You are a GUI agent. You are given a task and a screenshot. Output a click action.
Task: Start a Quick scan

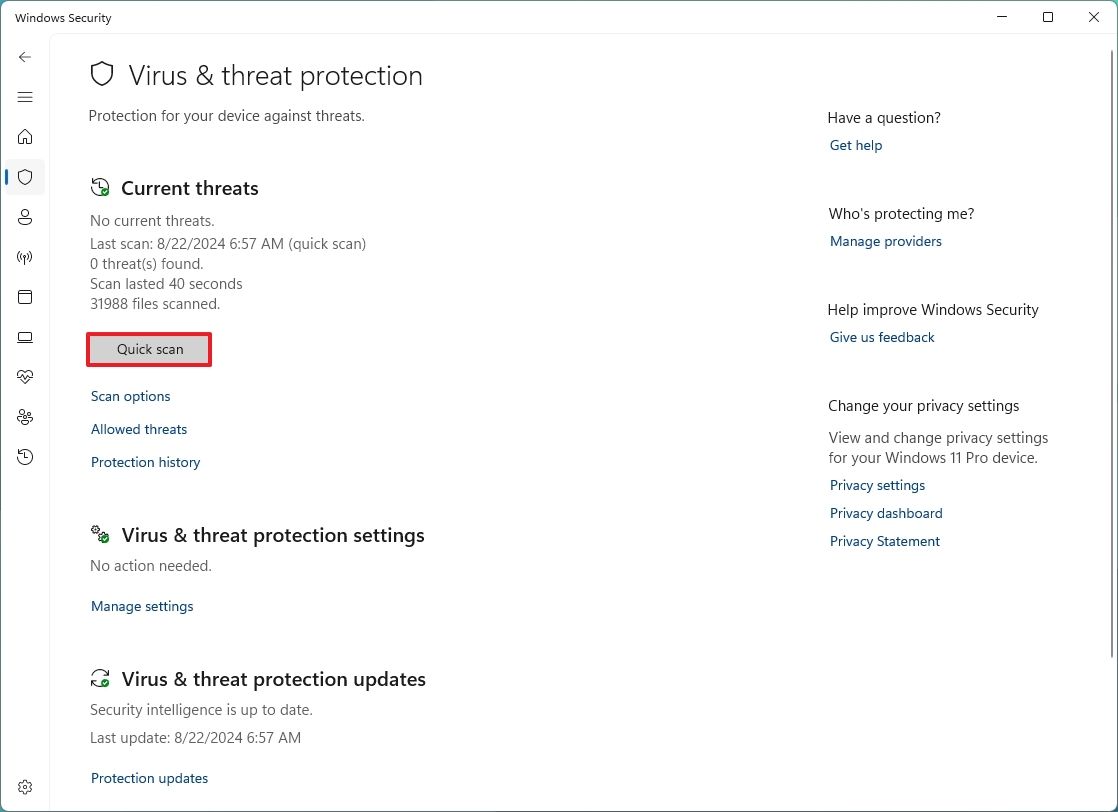pyautogui.click(x=148, y=349)
